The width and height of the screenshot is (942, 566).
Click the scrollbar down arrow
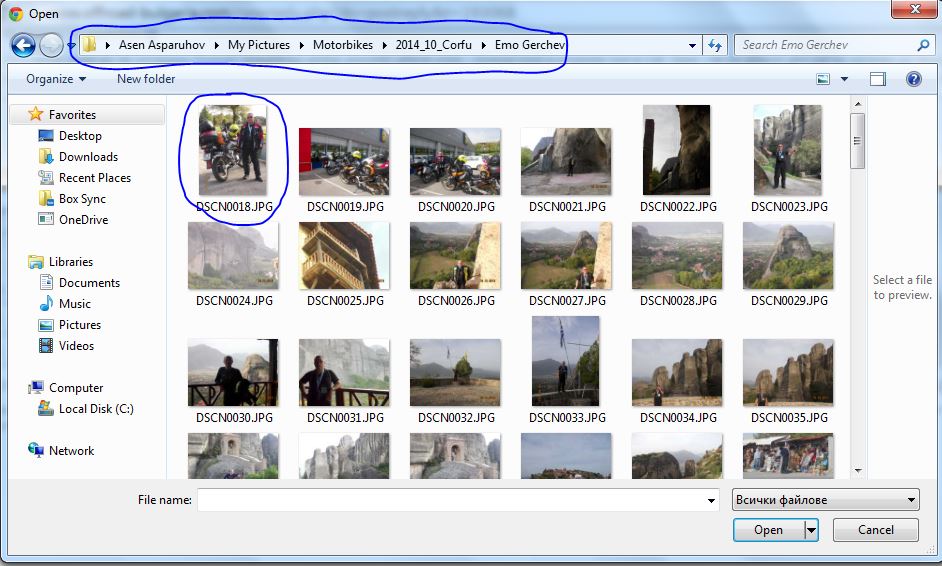pos(858,470)
